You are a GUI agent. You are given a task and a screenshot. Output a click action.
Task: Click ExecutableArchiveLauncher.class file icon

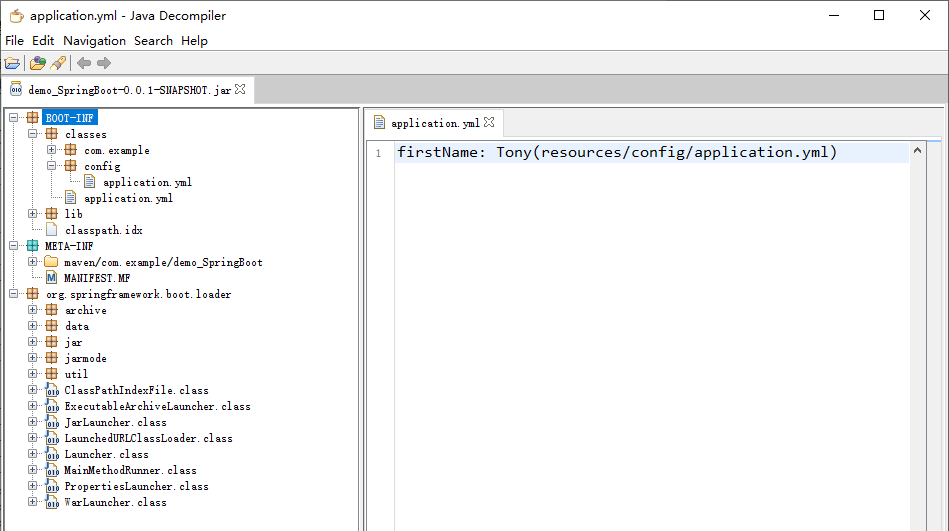click(x=52, y=406)
